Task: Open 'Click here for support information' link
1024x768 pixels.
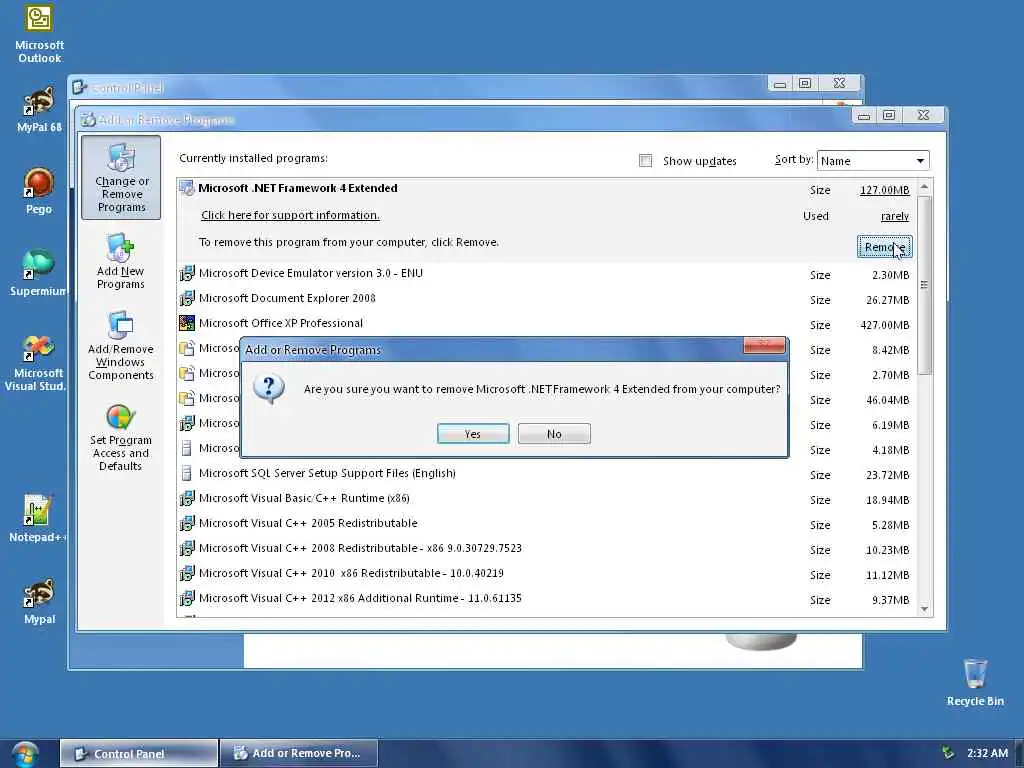Action: 290,215
